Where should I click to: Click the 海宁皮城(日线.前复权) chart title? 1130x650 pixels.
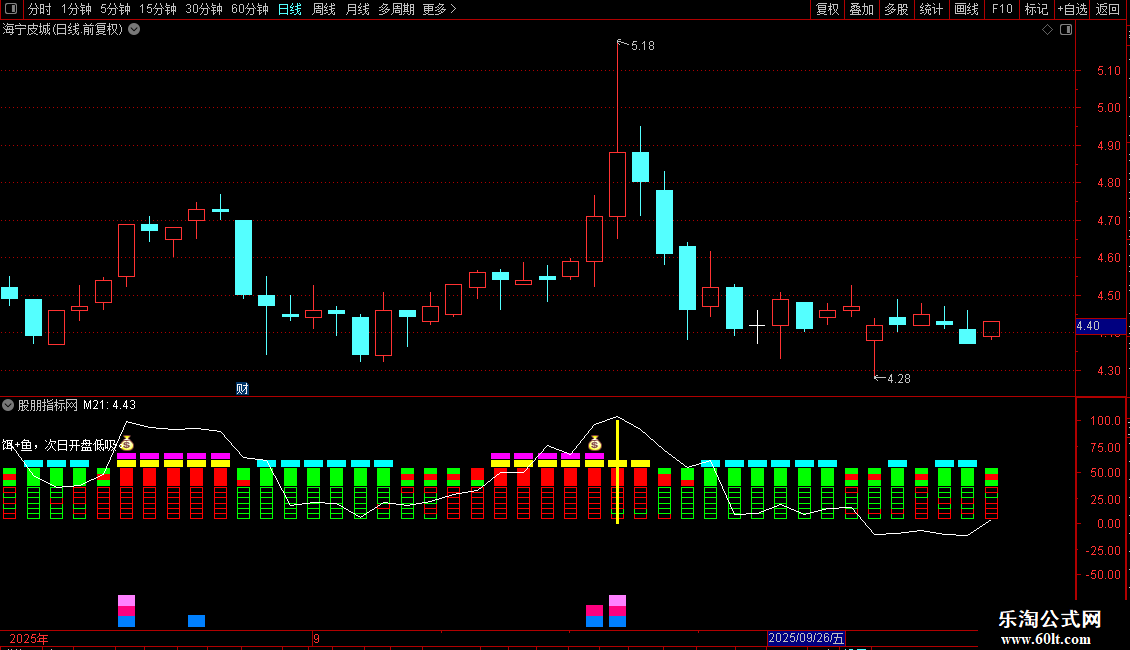tap(63, 30)
